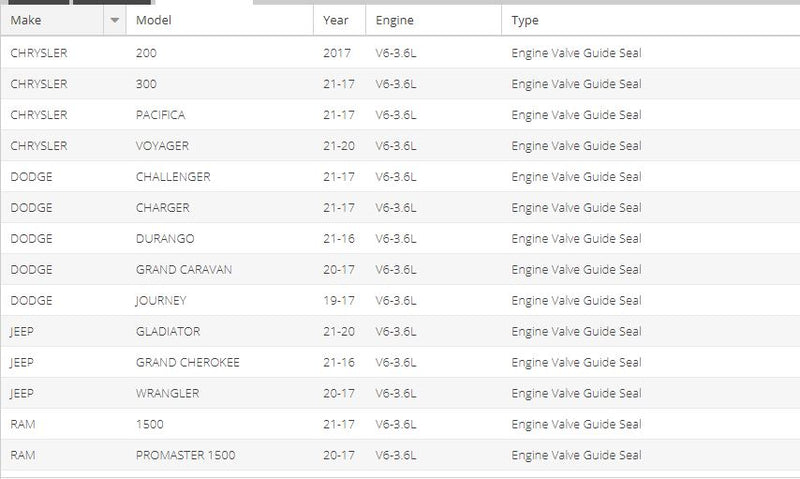This screenshot has width=800, height=479.
Task: Select the Dodge Challenger row
Action: [400, 177]
